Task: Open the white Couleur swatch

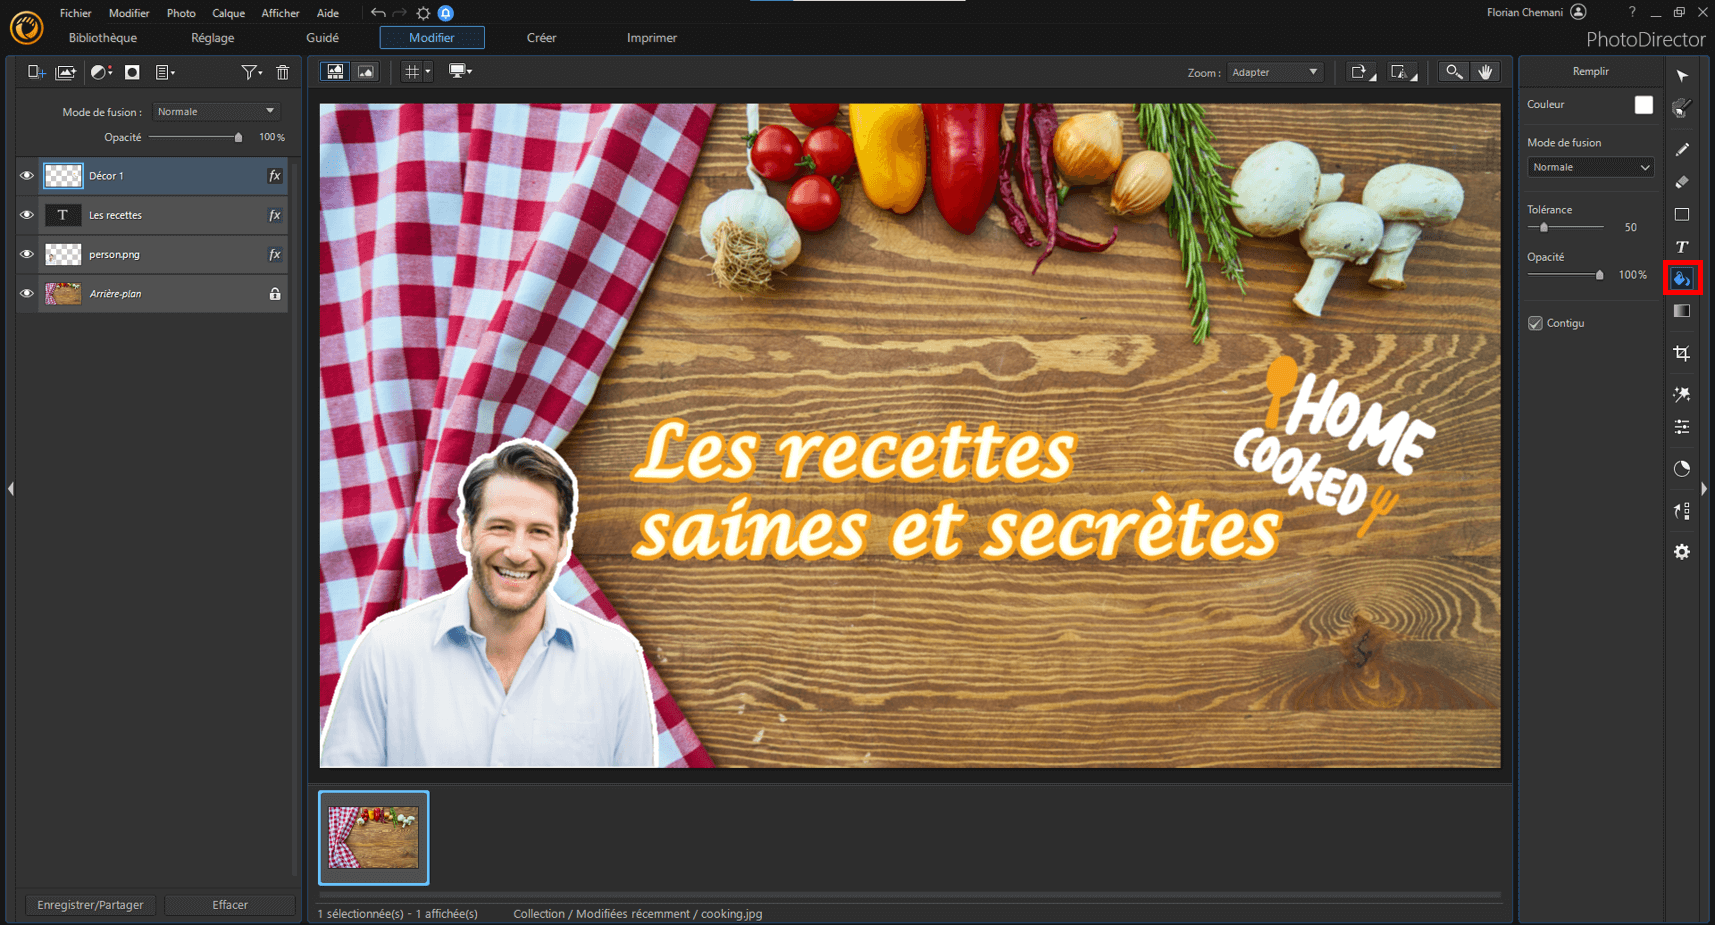Action: pyautogui.click(x=1644, y=105)
